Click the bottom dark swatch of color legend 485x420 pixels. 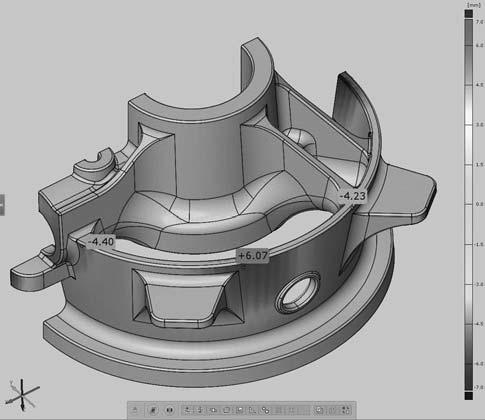click(x=469, y=396)
